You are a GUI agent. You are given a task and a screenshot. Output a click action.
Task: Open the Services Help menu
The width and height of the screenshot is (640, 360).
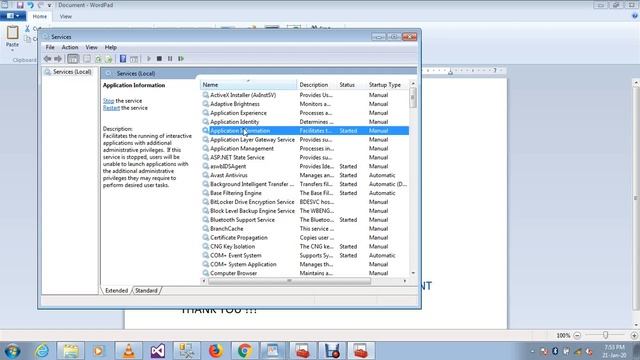111,47
